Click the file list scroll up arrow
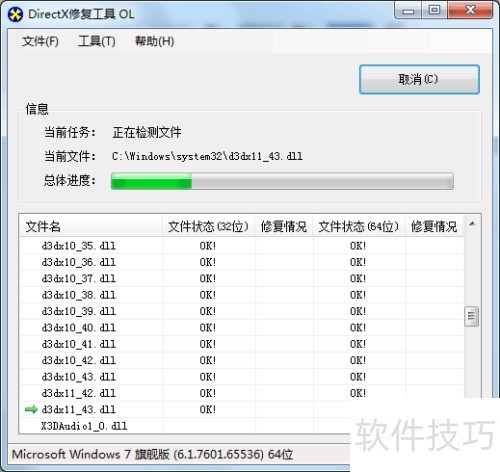 point(472,224)
